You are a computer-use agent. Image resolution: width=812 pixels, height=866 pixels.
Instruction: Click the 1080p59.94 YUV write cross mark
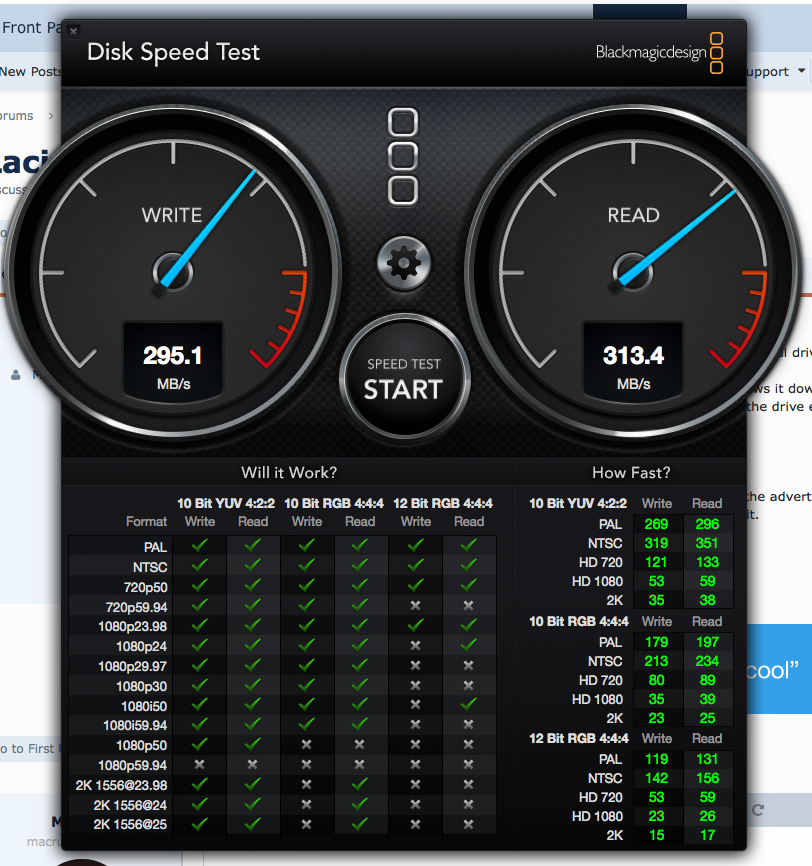pos(199,764)
